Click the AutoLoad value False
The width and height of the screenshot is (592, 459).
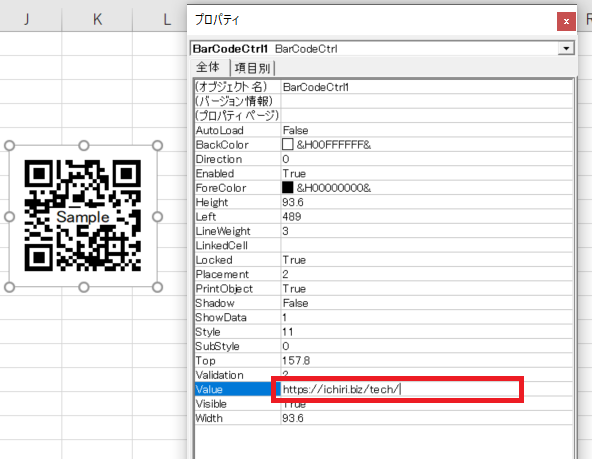pos(296,130)
